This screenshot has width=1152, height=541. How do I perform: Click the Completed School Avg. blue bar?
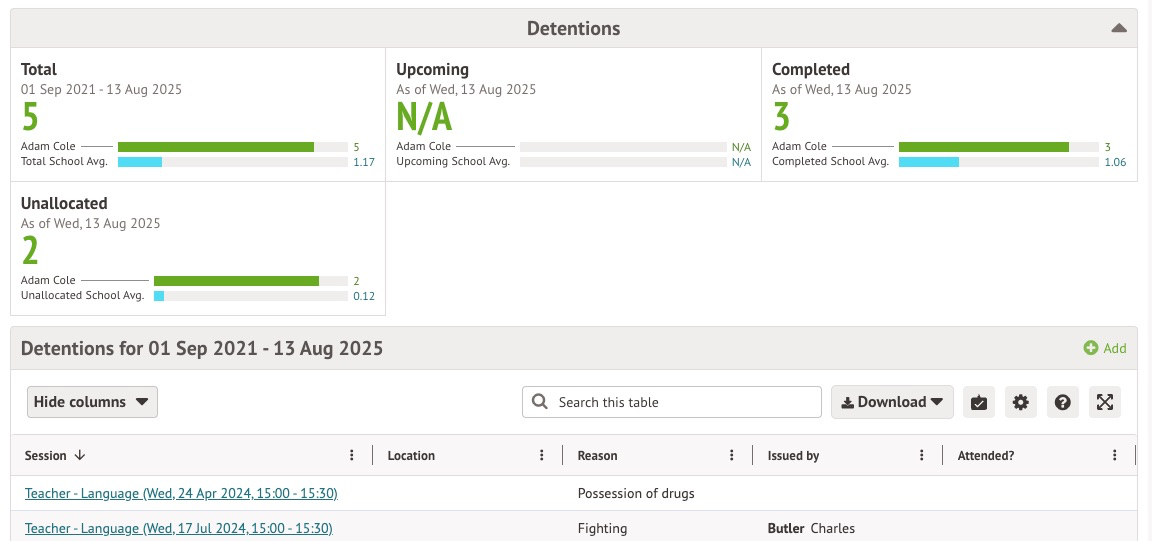[x=929, y=162]
